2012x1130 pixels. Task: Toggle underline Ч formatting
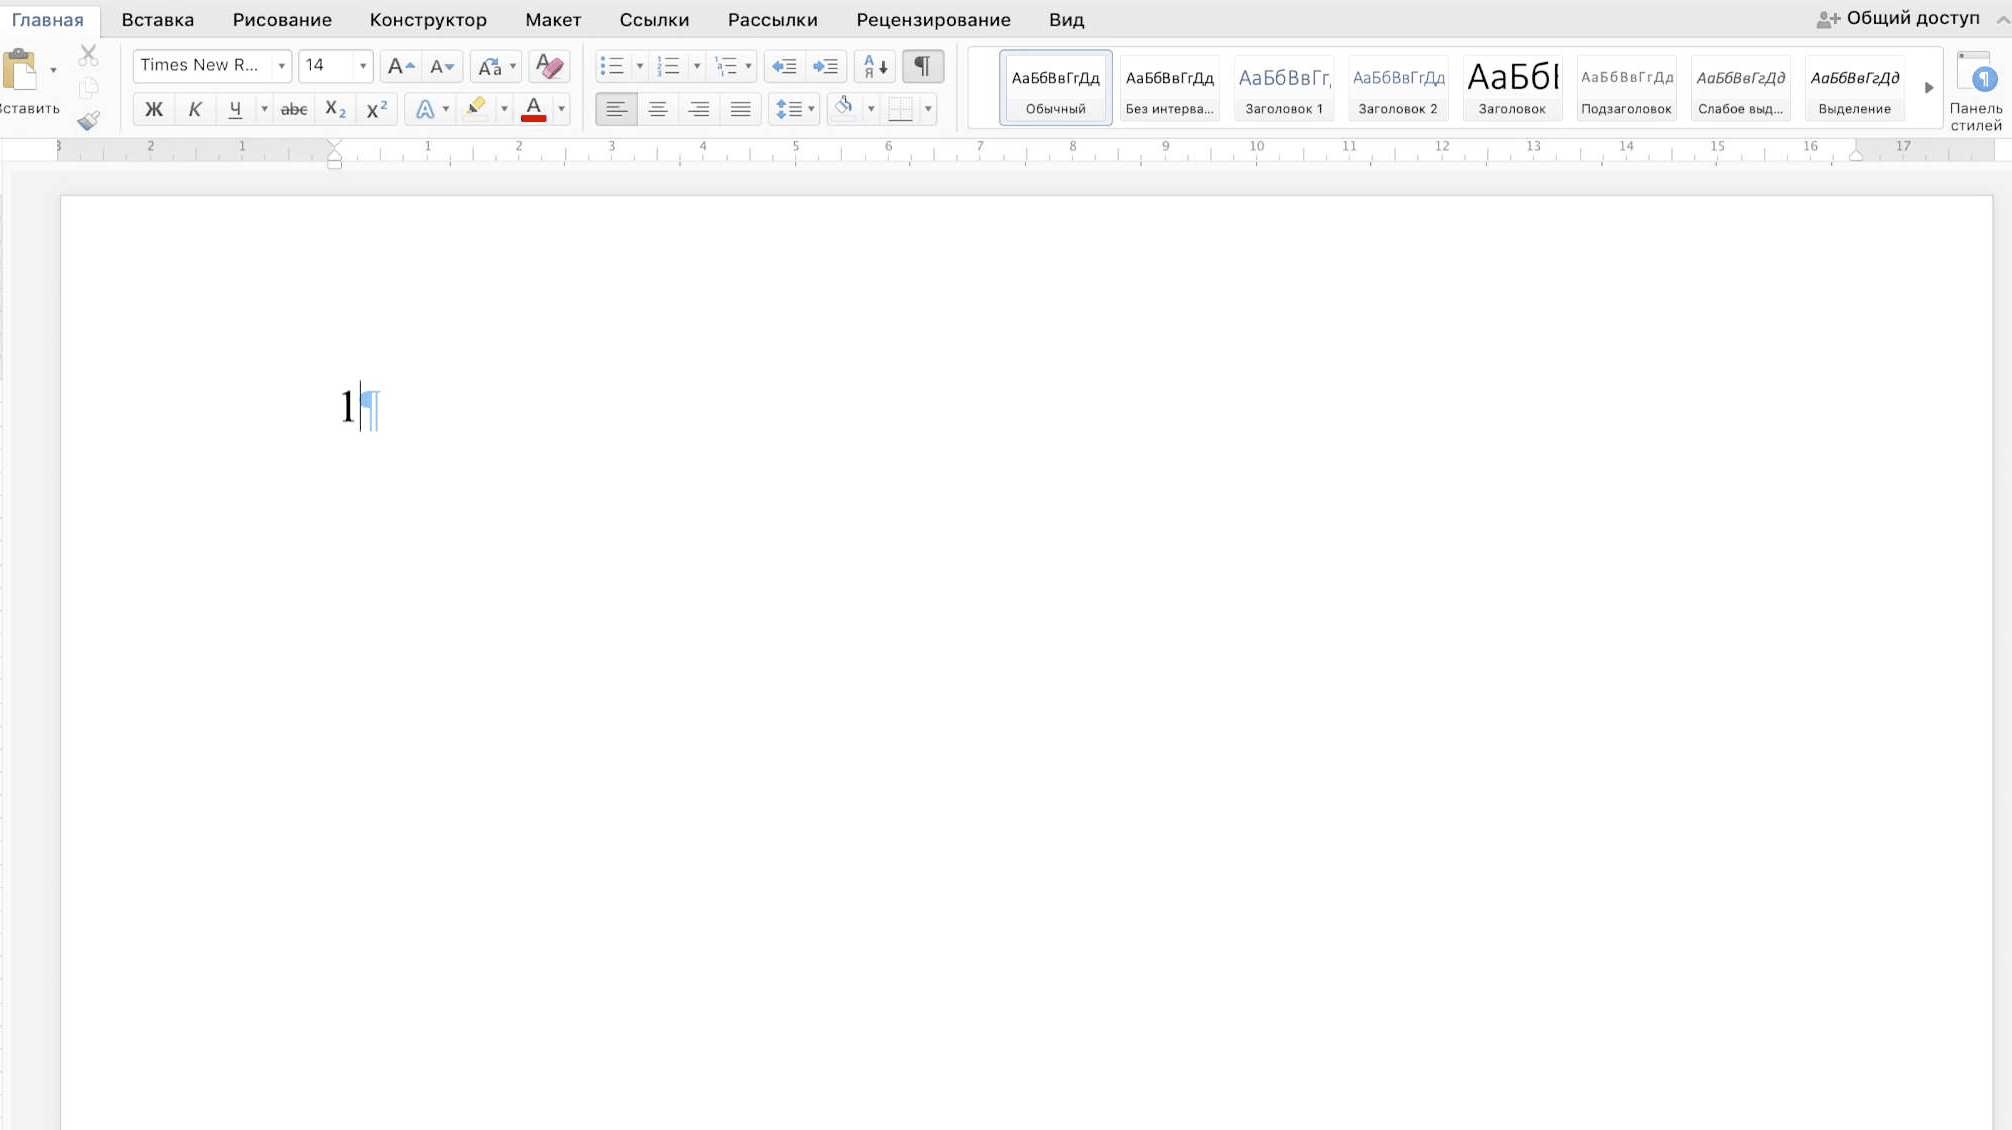point(235,109)
